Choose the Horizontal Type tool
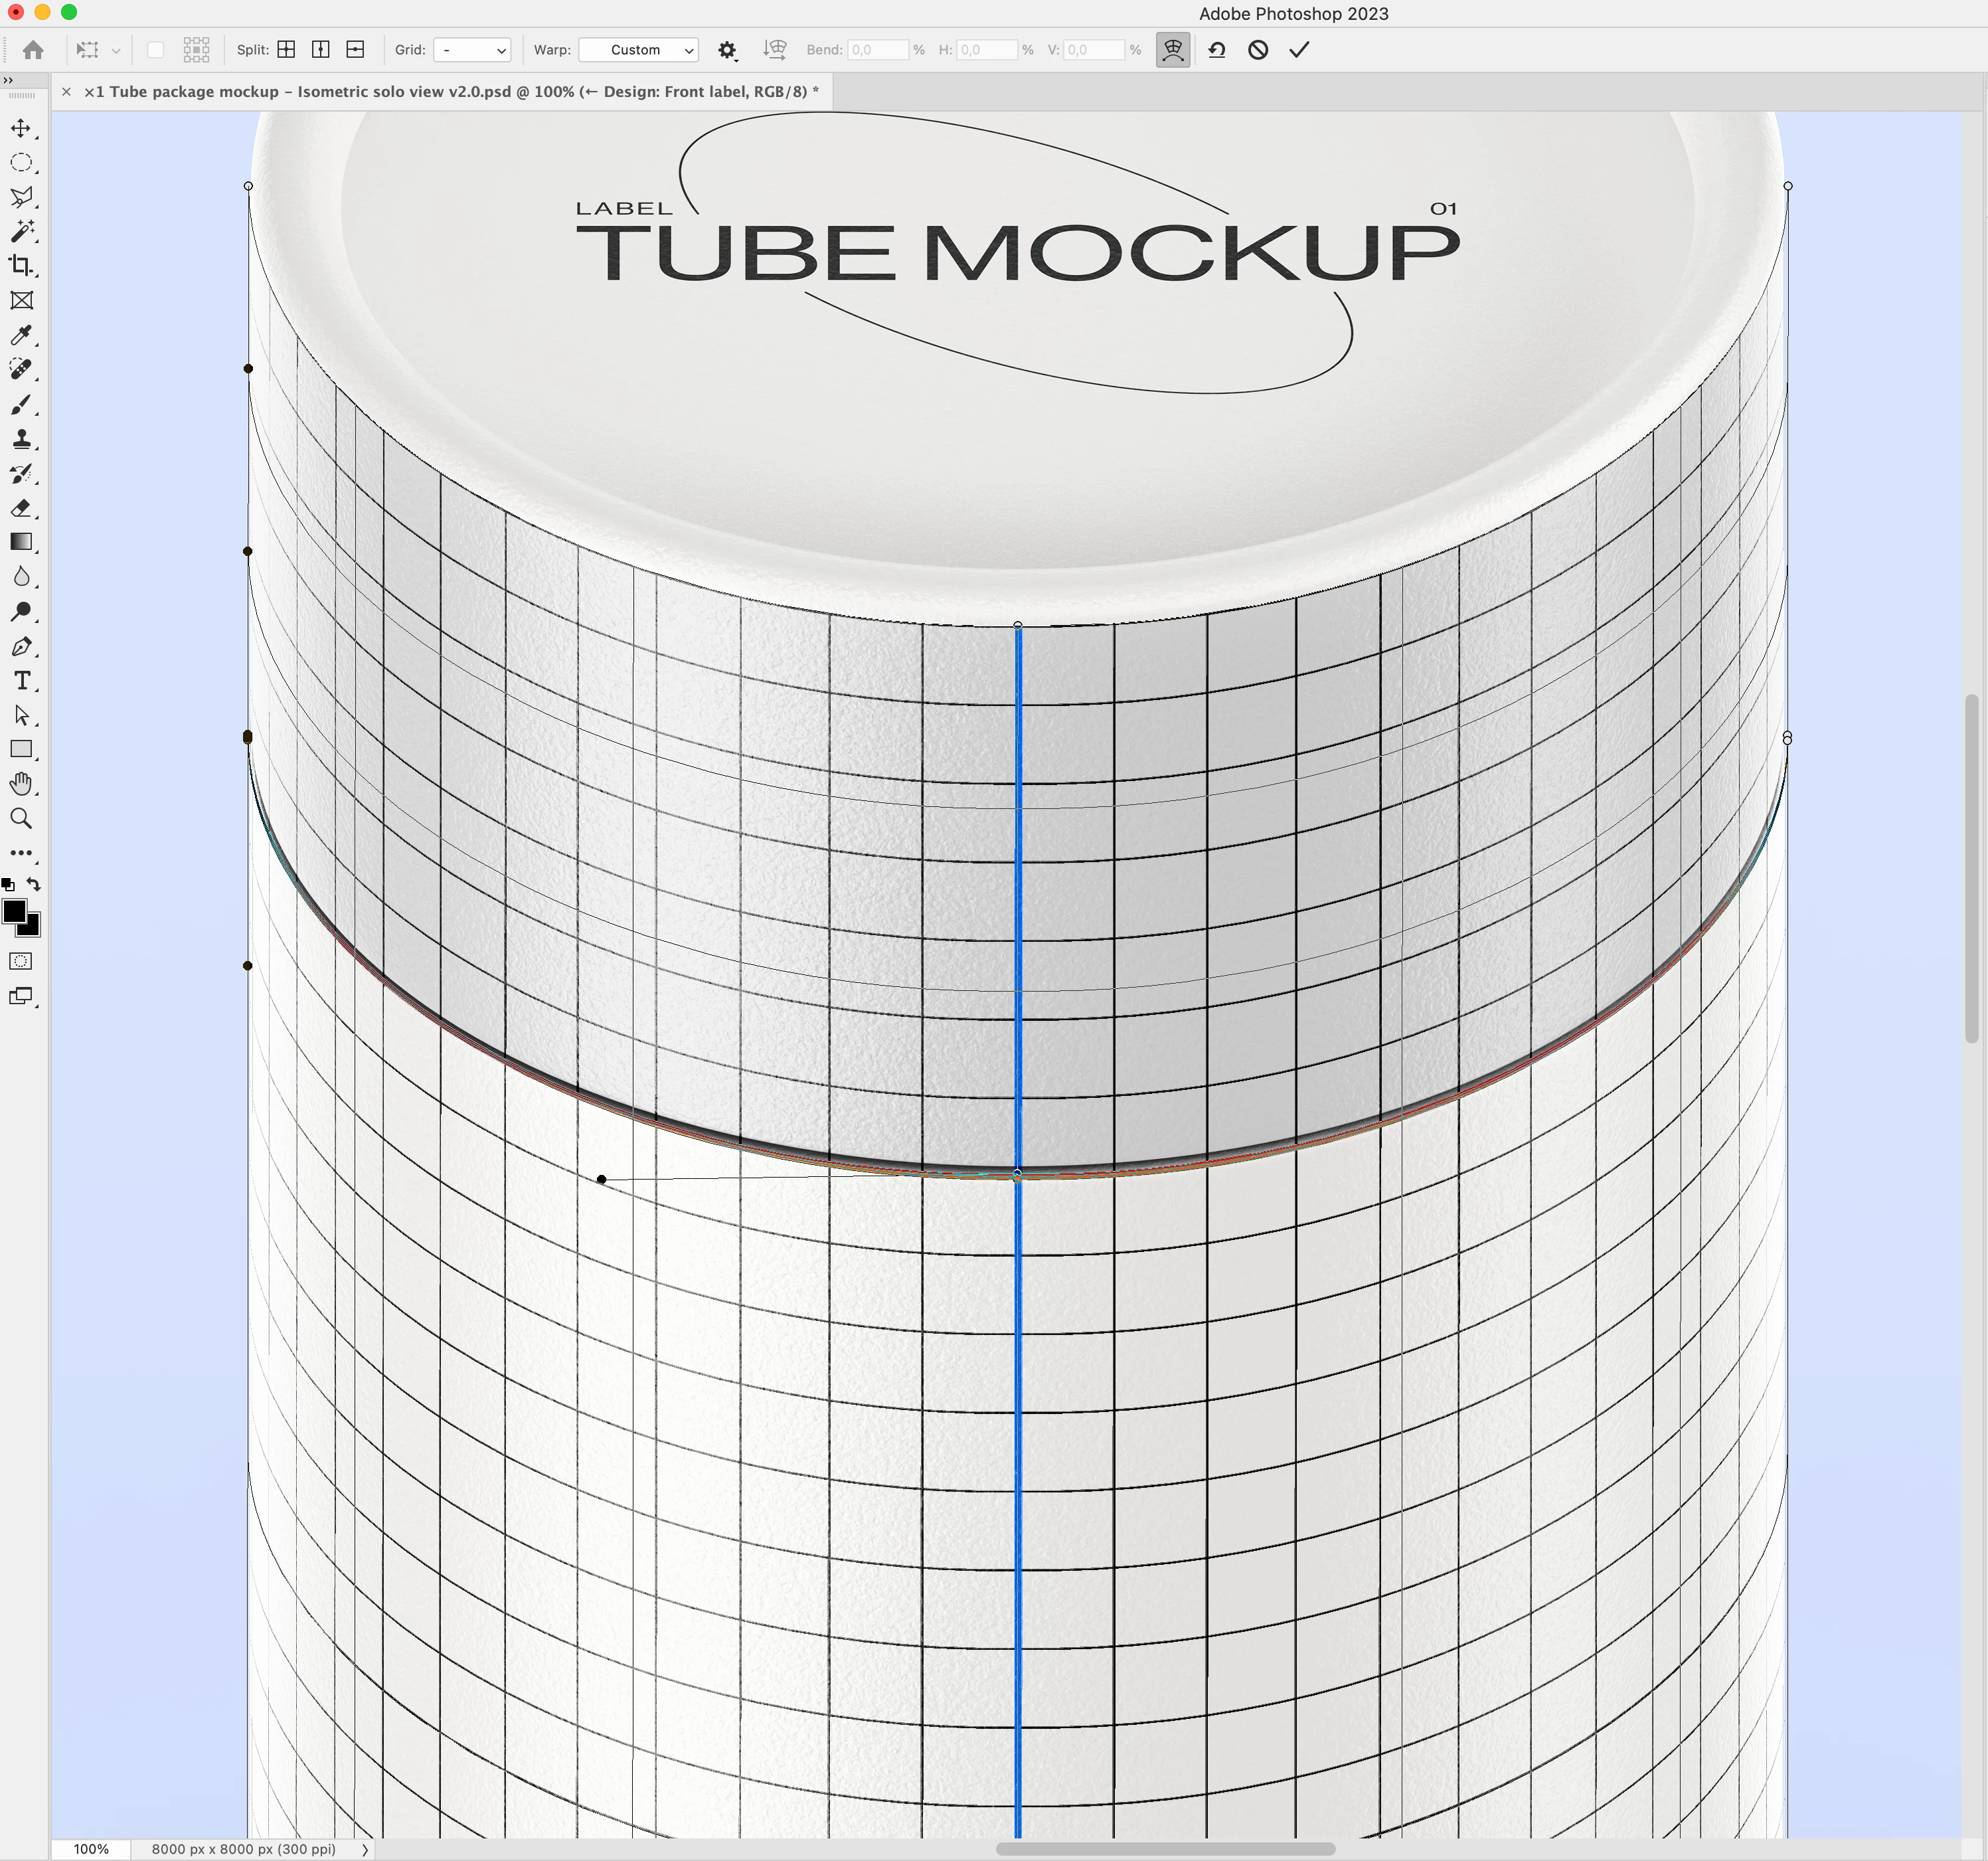Image resolution: width=1988 pixels, height=1861 pixels. [21, 681]
